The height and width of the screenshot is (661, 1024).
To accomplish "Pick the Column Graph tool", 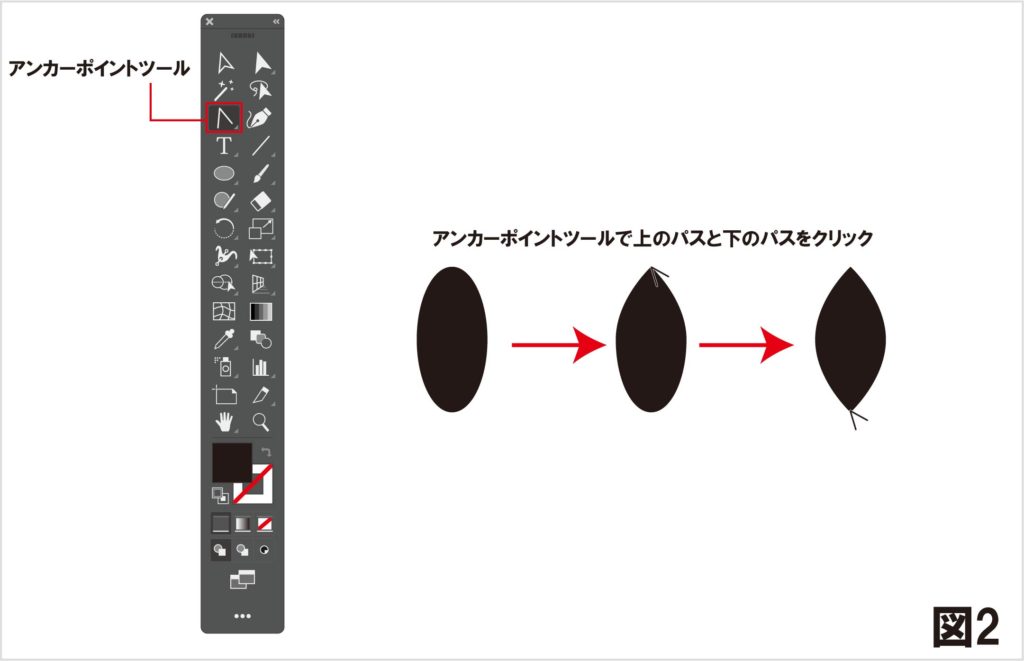I will 260,366.
